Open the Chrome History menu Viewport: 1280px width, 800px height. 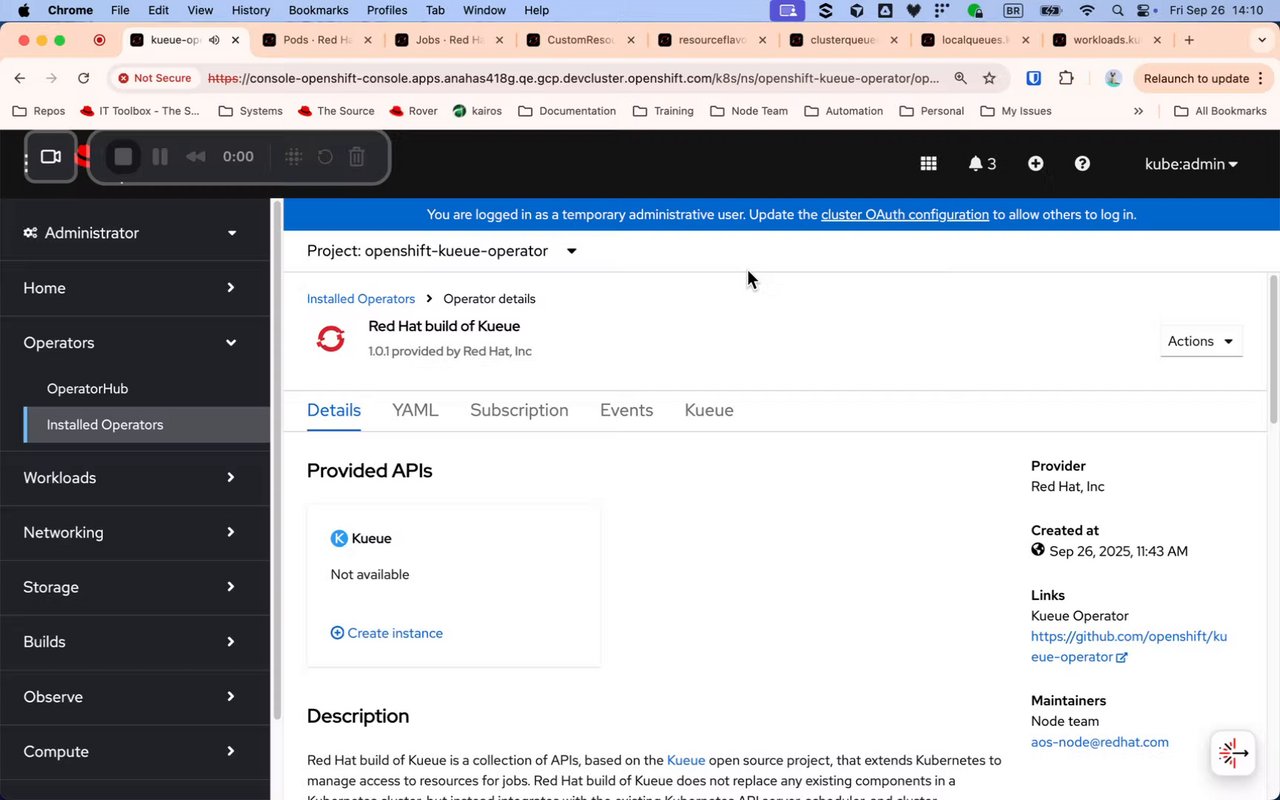[250, 10]
